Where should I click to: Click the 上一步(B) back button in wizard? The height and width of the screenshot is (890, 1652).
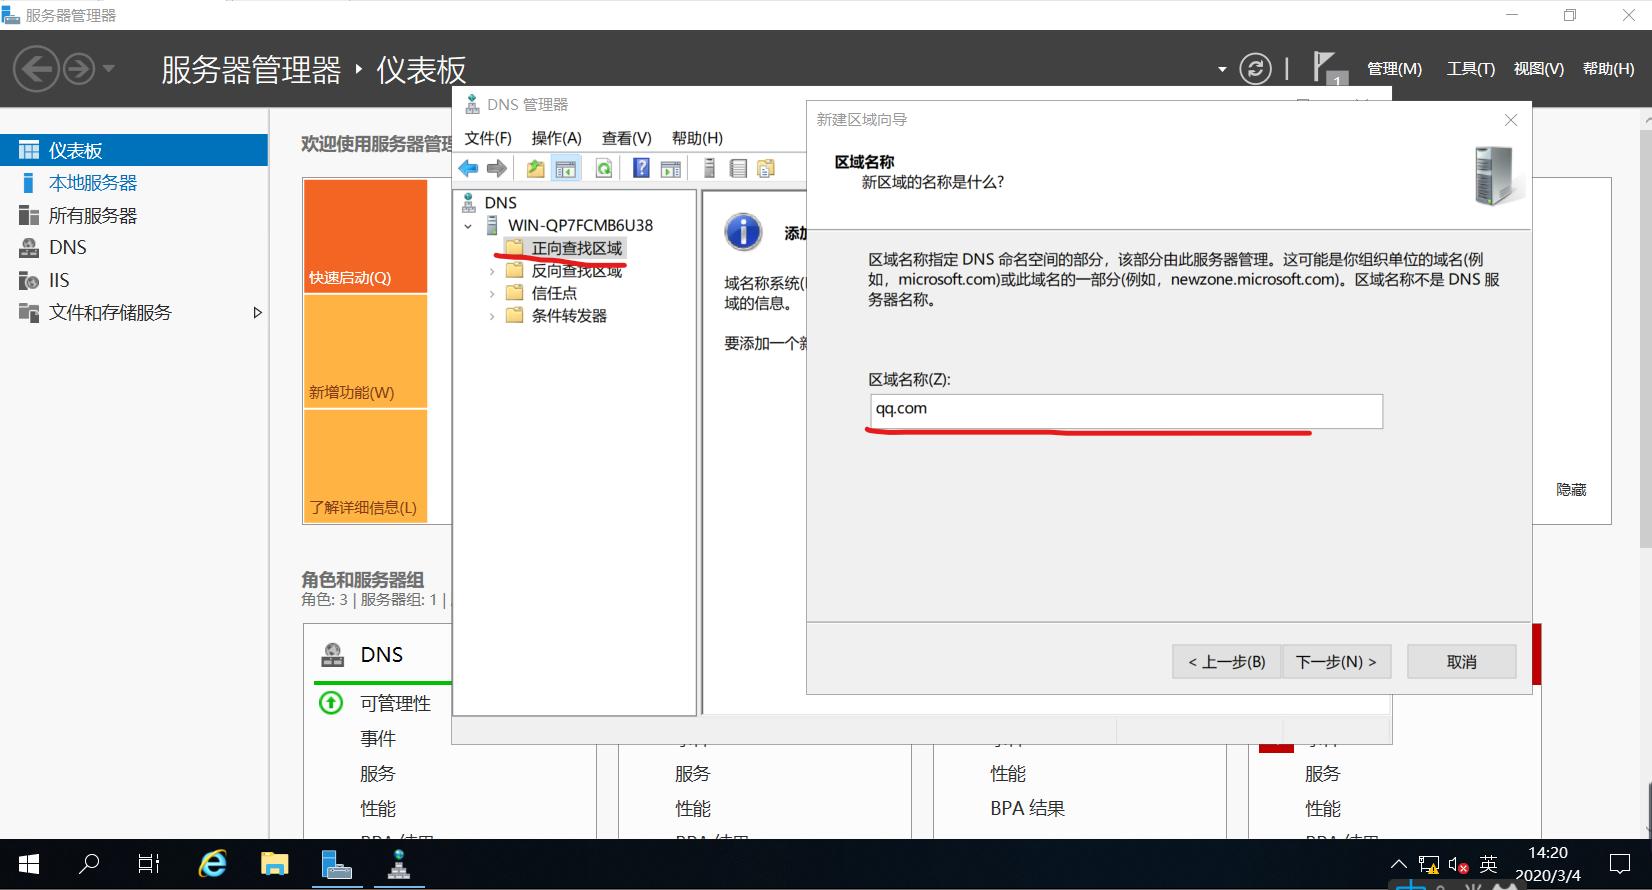point(1226,662)
